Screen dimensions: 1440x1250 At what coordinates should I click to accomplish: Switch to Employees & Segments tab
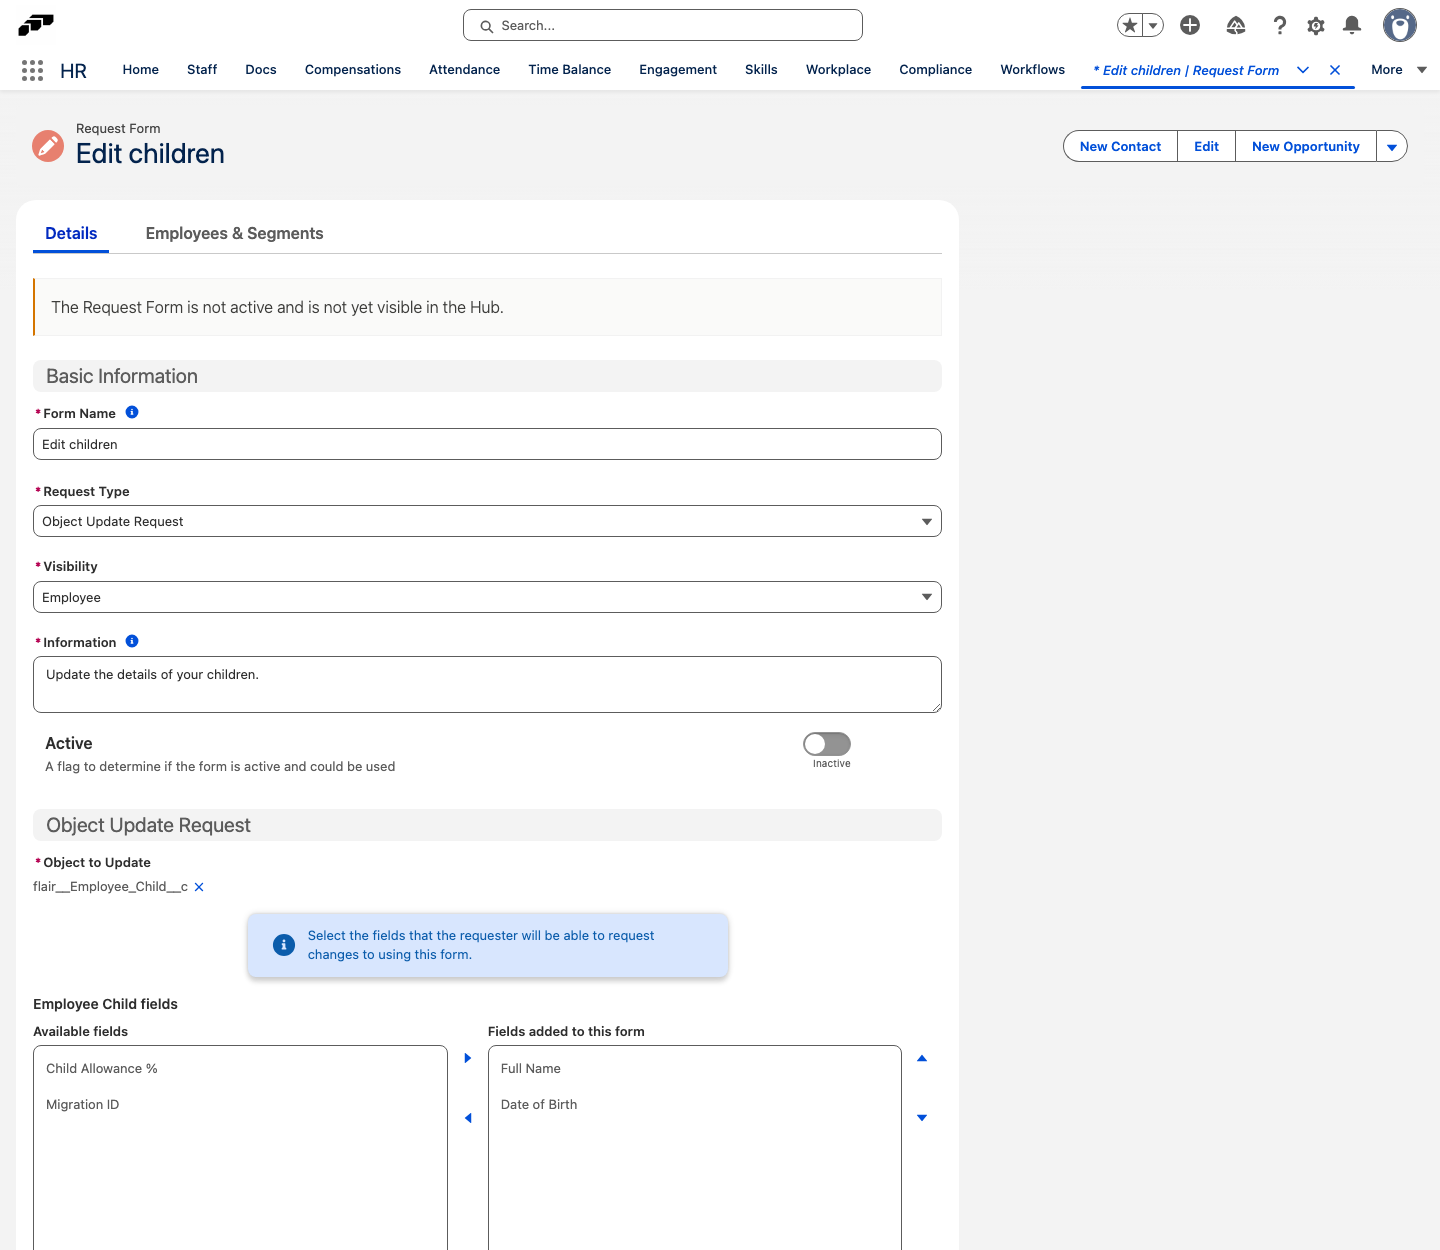pos(234,233)
